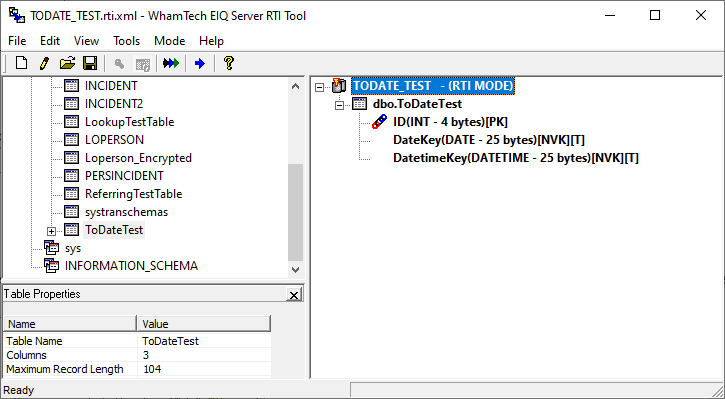Open the Edit menu
Viewport: 725px width, 399px height.
pyautogui.click(x=50, y=41)
